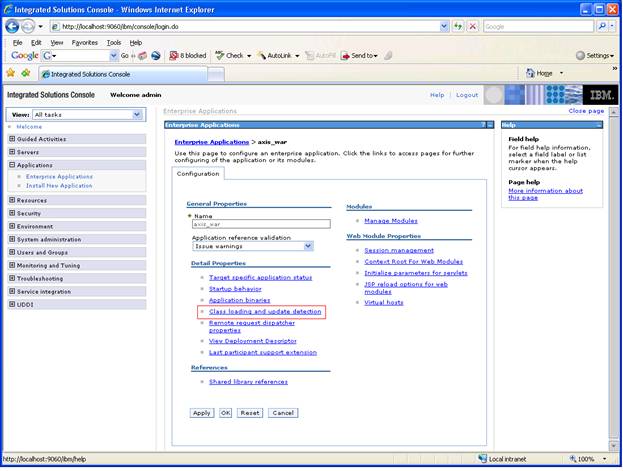
Task: Open the Session management link
Action: coord(399,250)
